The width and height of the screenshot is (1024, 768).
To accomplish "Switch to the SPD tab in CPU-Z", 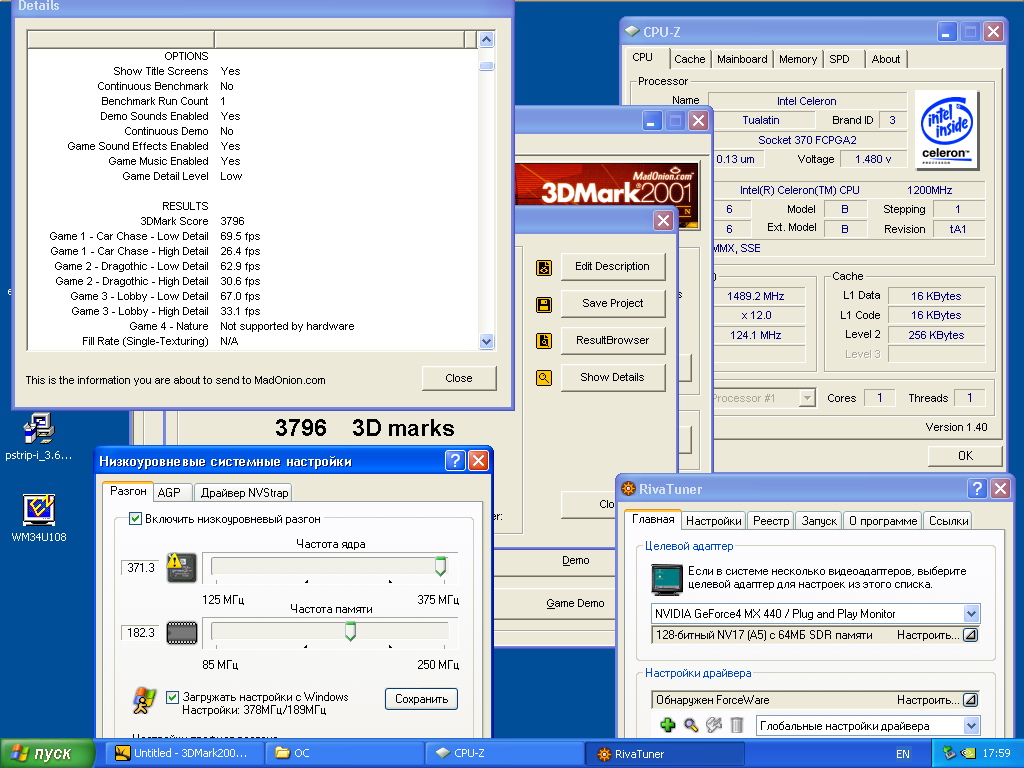I will (839, 59).
